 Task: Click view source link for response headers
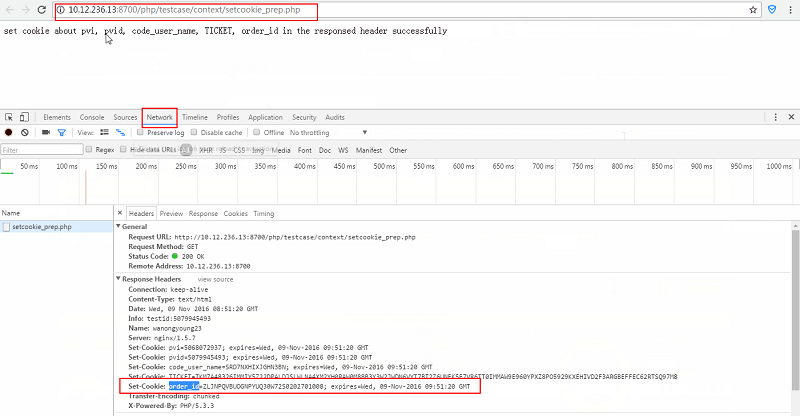click(215, 279)
